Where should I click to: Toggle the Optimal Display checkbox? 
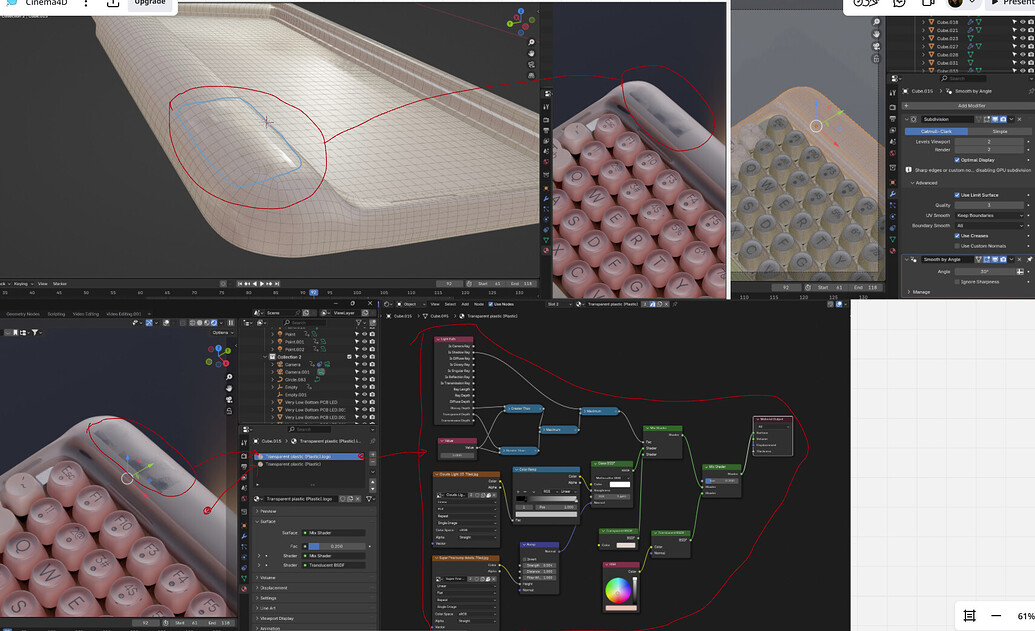[x=957, y=160]
